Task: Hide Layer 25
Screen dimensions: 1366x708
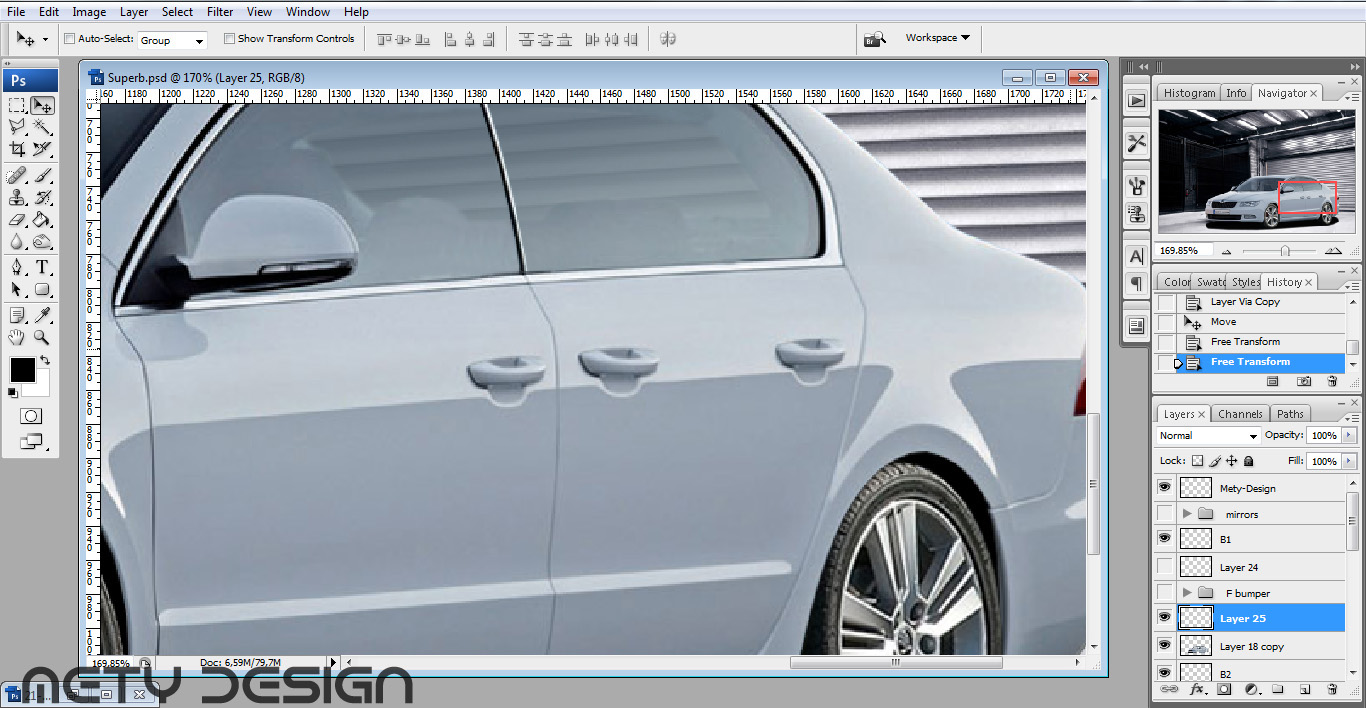Action: coord(1164,618)
